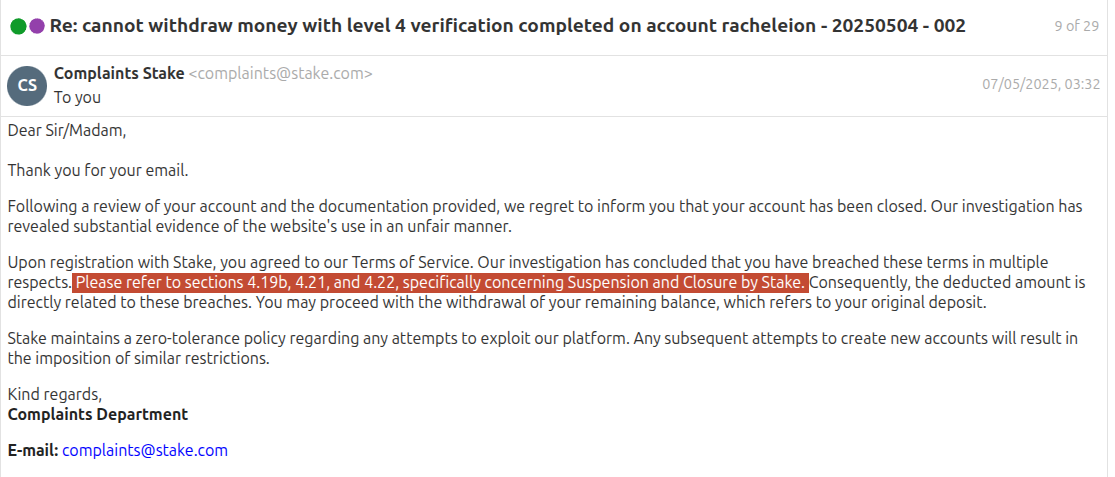Click the "Kind regards," closing line
The image size is (1115, 477).
[x=55, y=395]
